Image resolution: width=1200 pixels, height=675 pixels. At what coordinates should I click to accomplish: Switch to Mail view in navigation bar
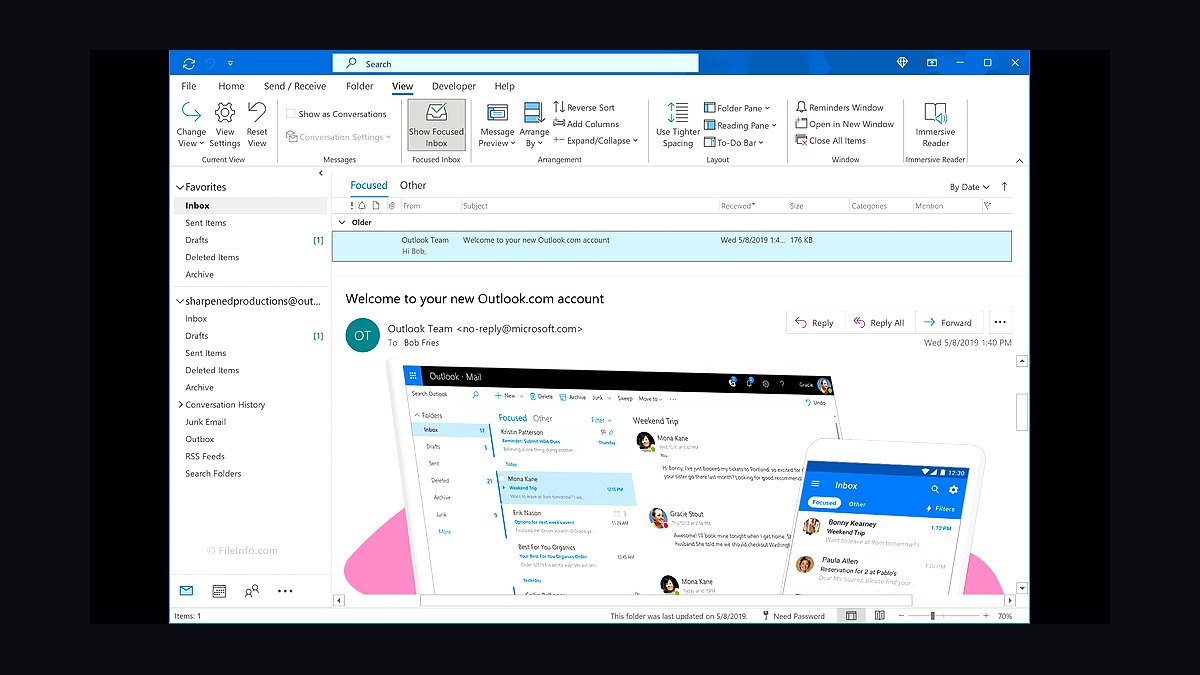click(x=186, y=590)
